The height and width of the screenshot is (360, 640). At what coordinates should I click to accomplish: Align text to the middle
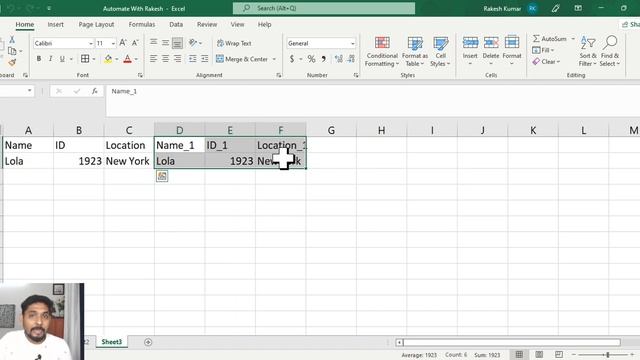click(x=165, y=42)
